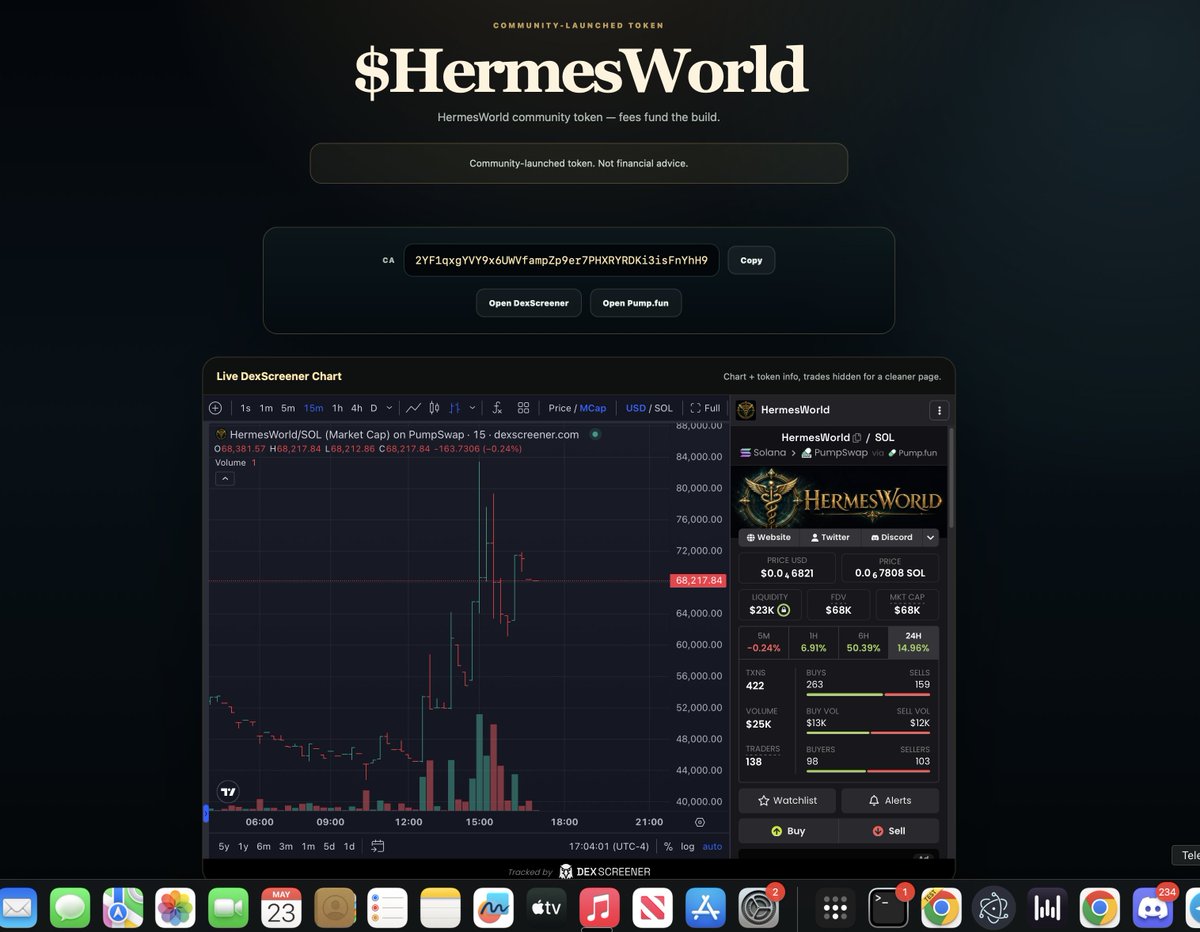This screenshot has width=1200, height=932.
Task: Open Launchpad grid icon in dock
Action: [x=835, y=907]
